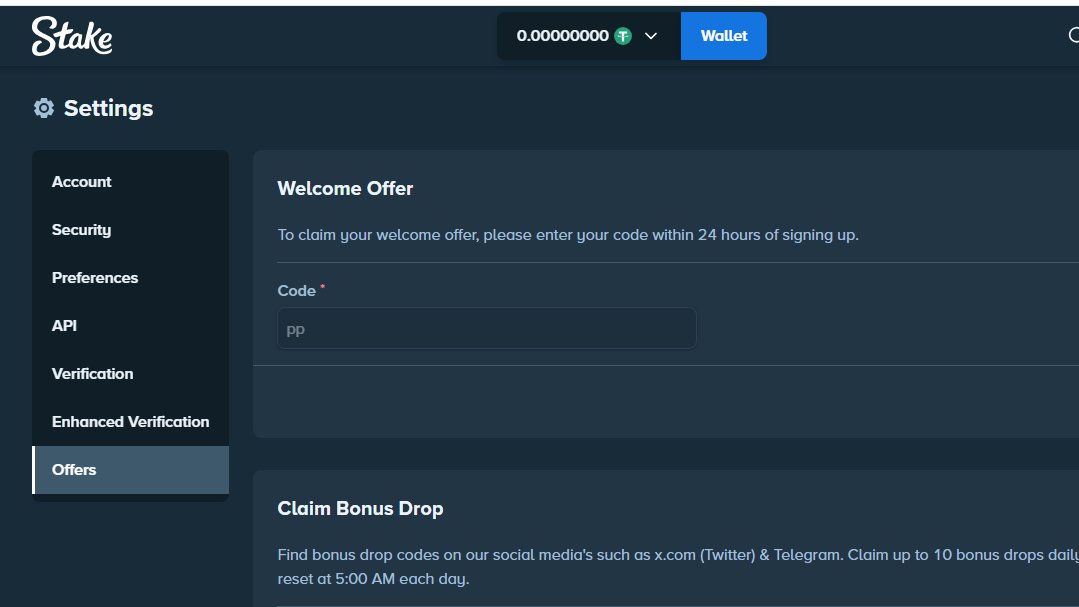1079x607 pixels.
Task: Click the Code field label
Action: tap(297, 291)
